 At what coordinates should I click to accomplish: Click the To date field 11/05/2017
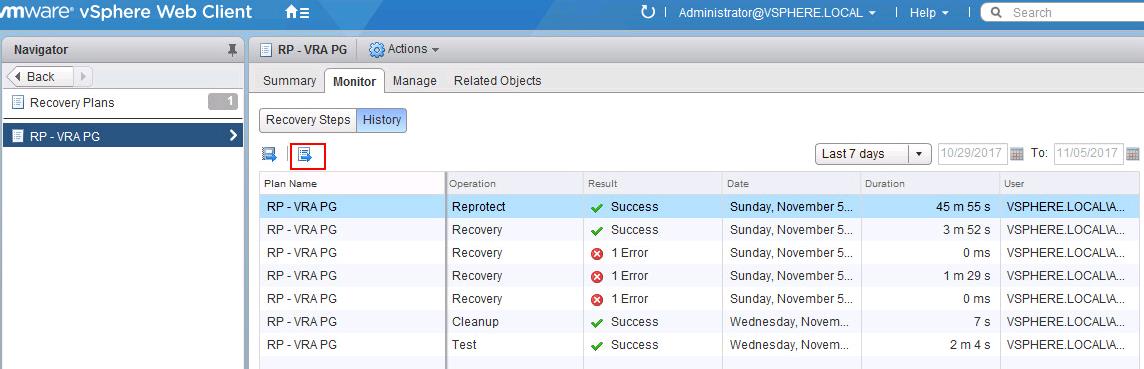(1089, 154)
